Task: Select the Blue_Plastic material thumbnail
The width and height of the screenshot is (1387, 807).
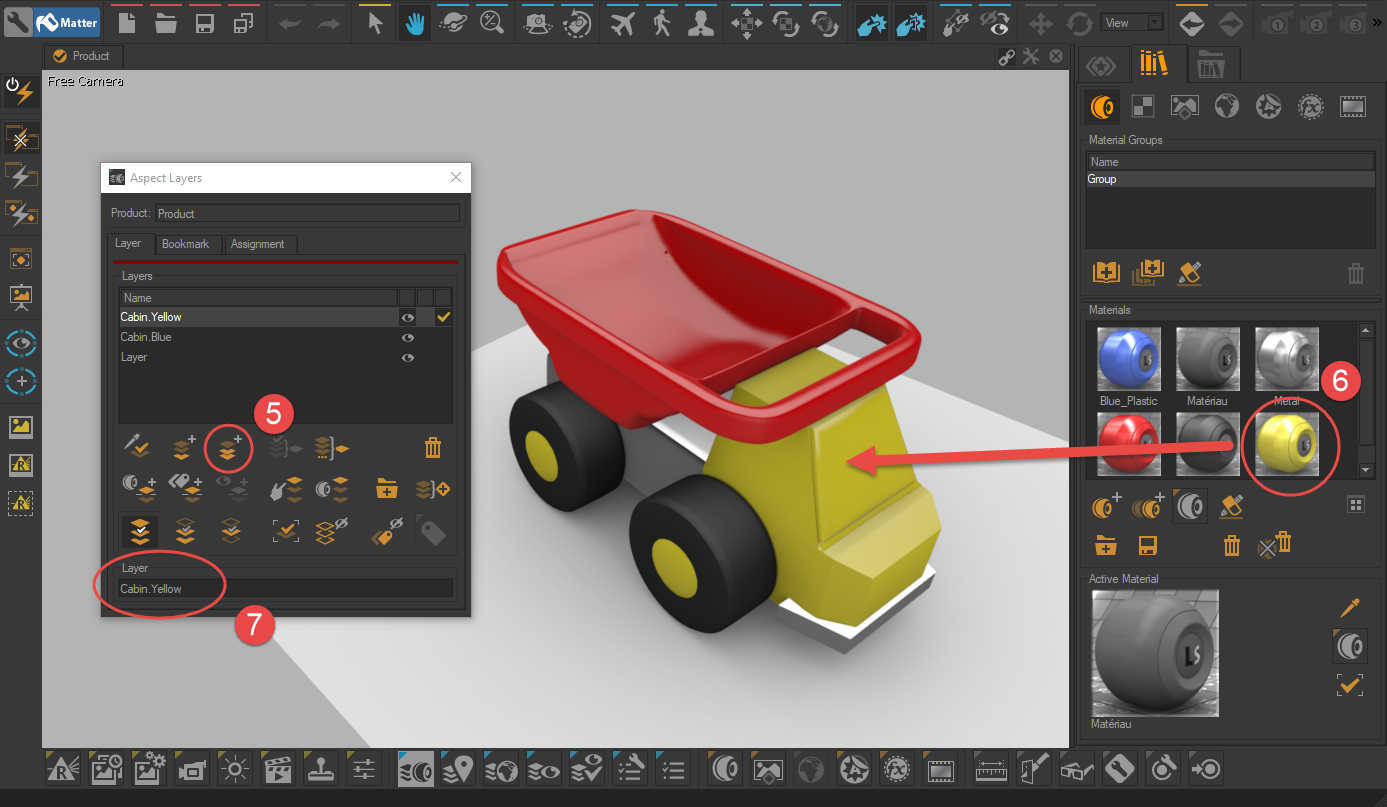Action: pos(1128,358)
